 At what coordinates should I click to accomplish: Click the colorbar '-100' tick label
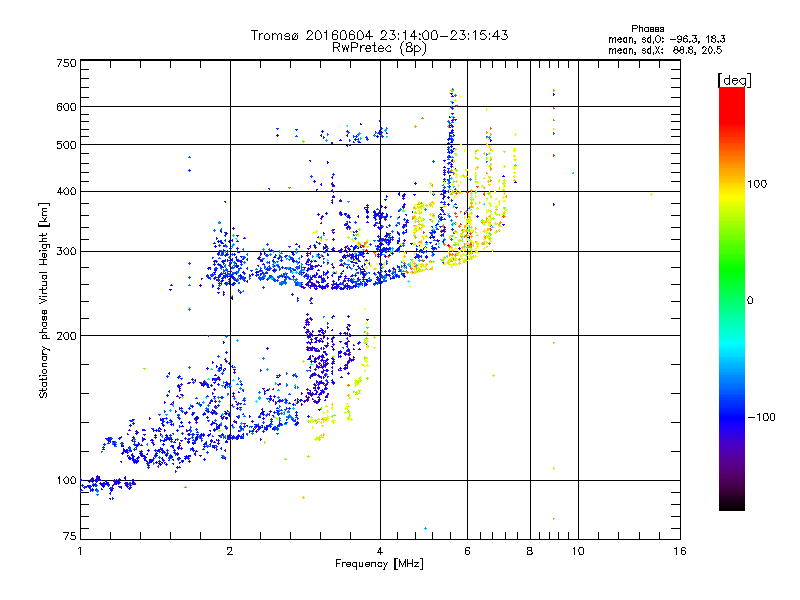(x=761, y=417)
